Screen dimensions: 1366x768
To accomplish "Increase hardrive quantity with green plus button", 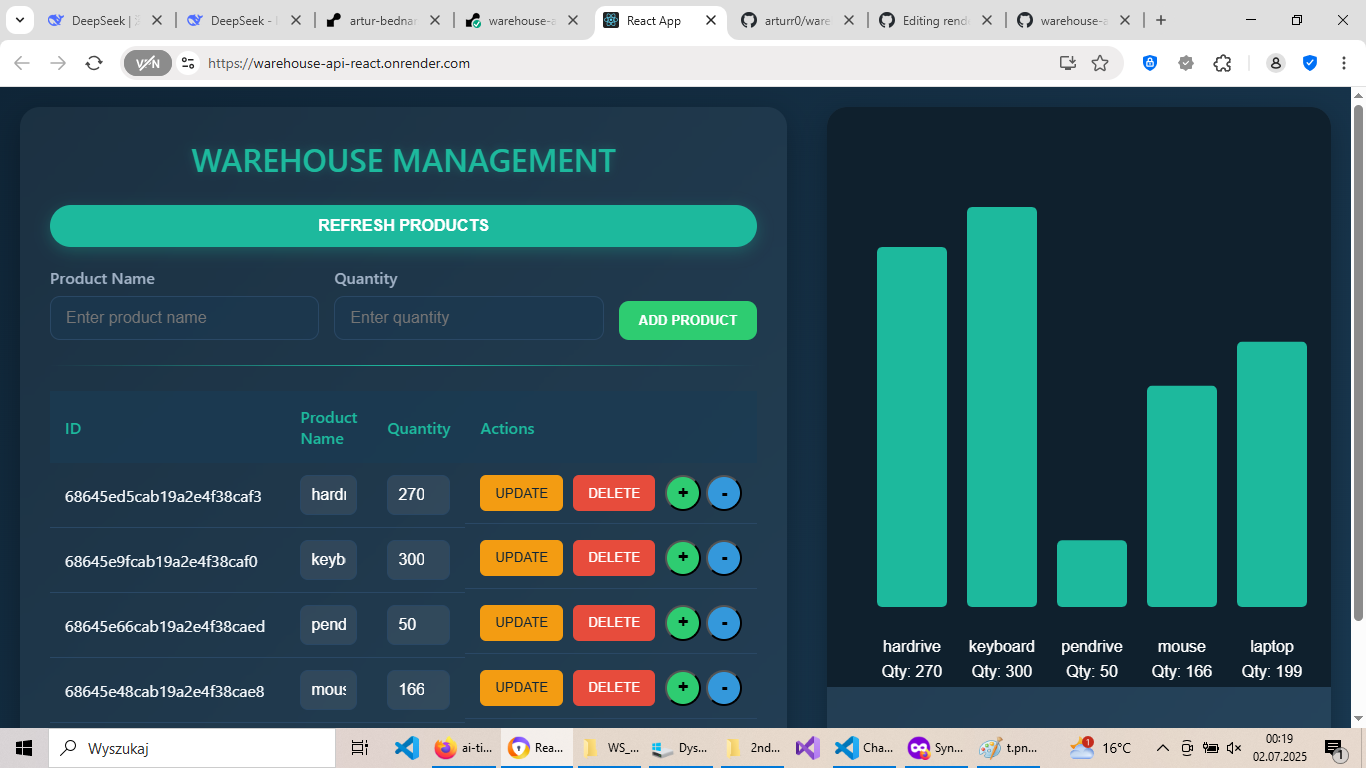I will (683, 493).
